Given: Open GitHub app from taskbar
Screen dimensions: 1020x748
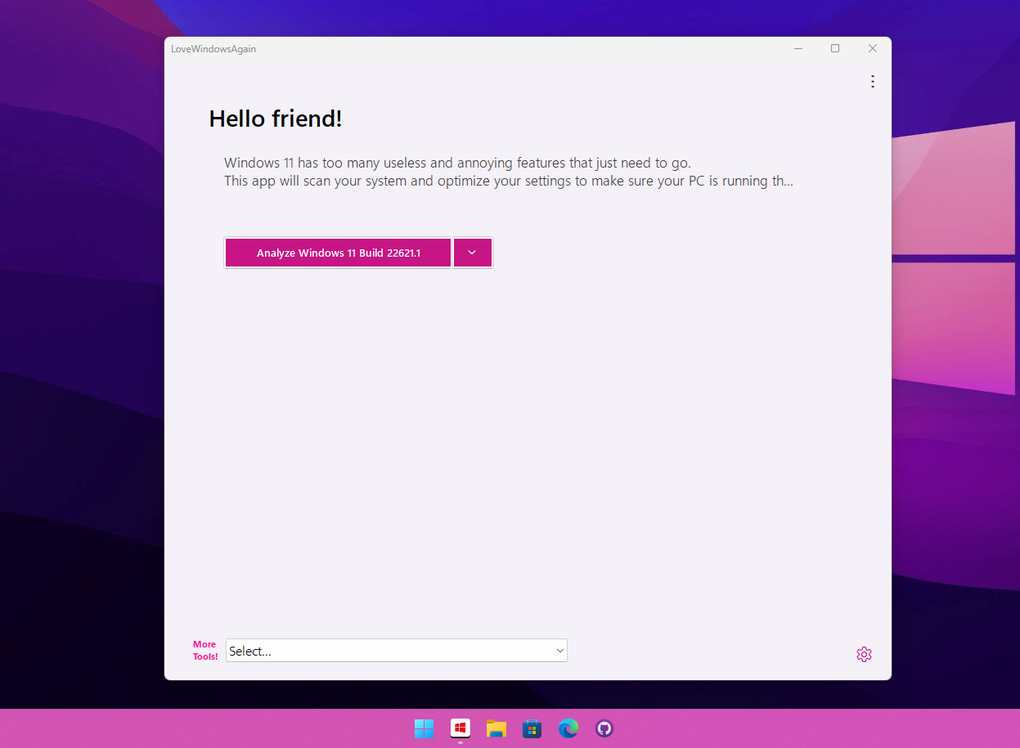Looking at the screenshot, I should click(x=604, y=728).
